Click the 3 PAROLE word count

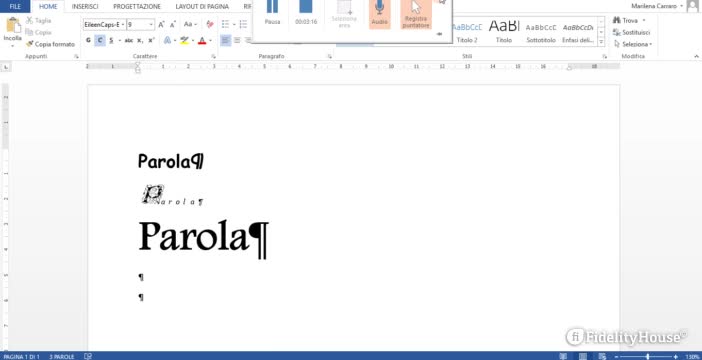(x=62, y=357)
